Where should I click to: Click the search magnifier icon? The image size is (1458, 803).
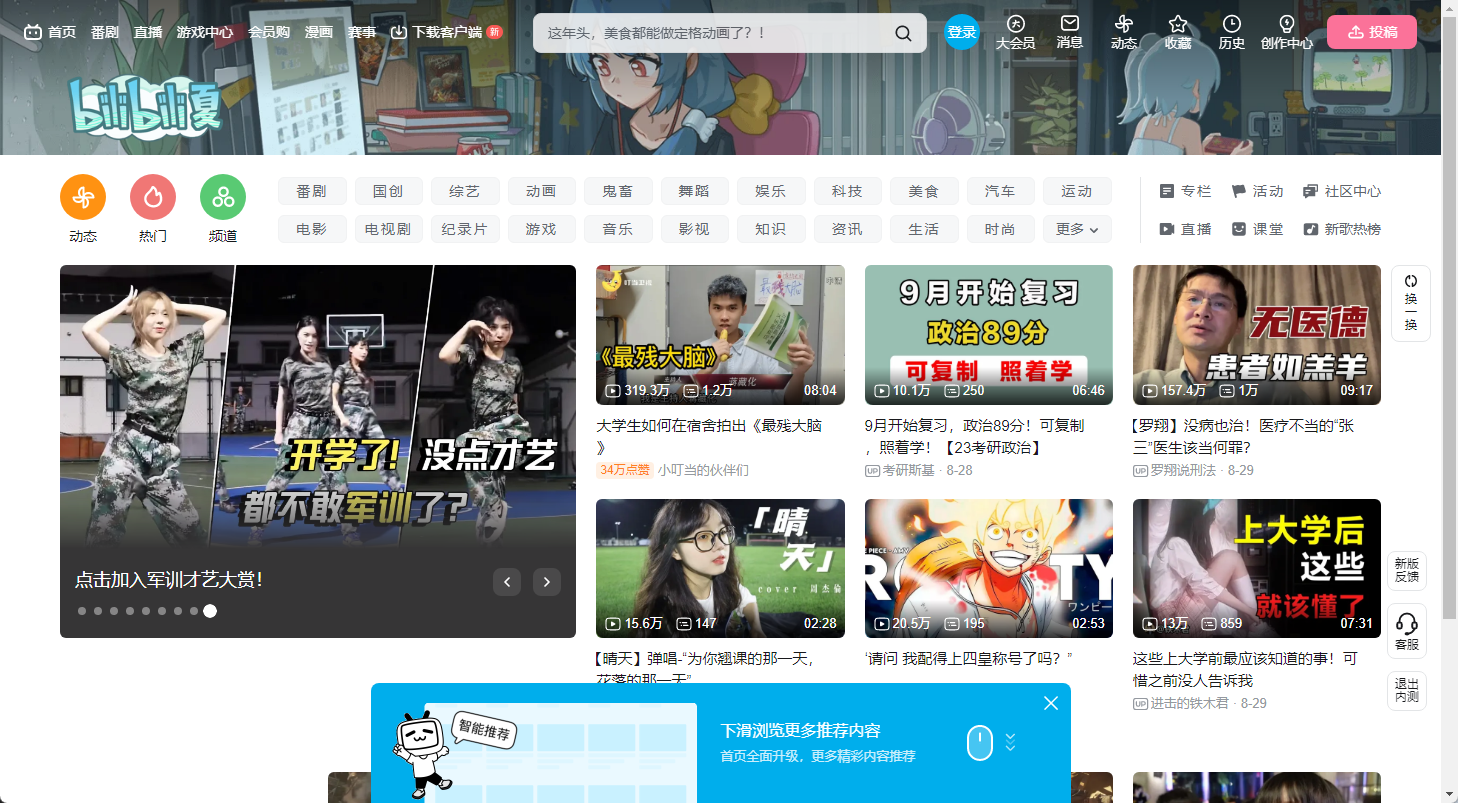(x=903, y=33)
